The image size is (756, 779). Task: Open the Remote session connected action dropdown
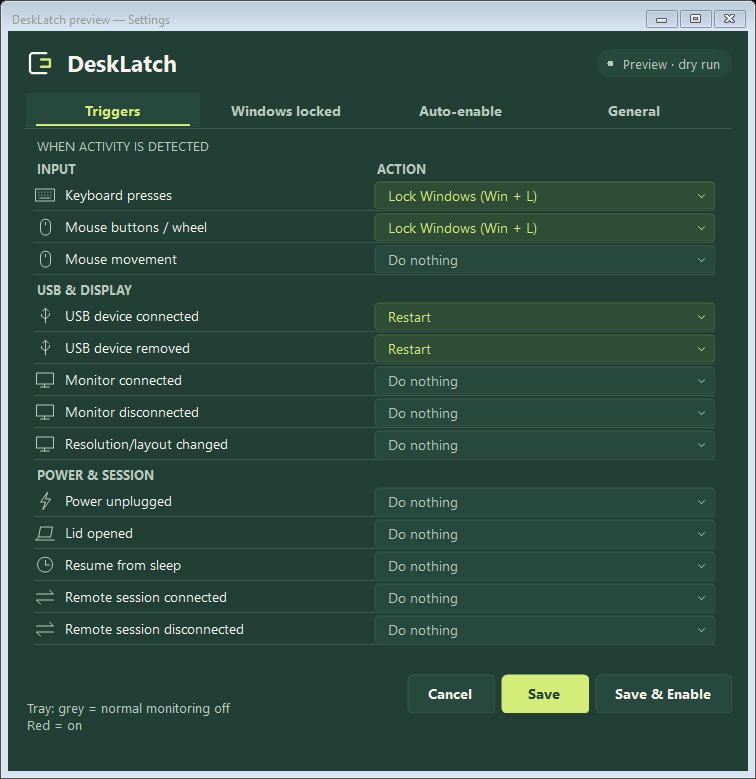(544, 598)
